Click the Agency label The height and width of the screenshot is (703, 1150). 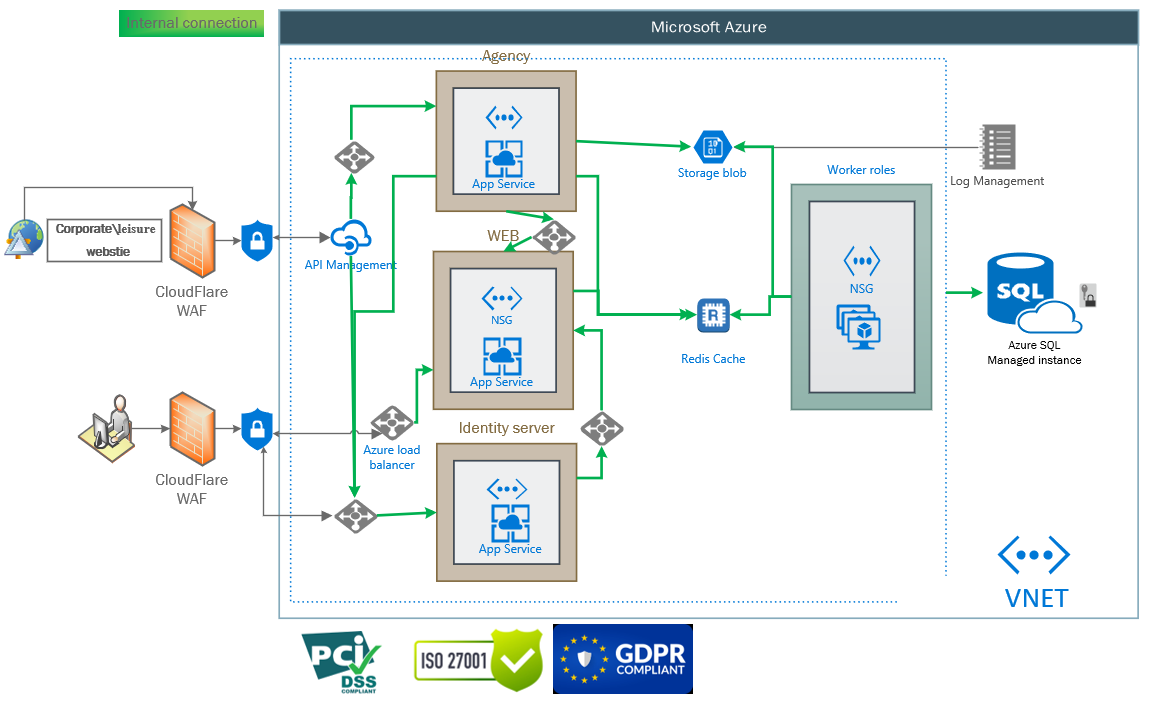(x=506, y=56)
